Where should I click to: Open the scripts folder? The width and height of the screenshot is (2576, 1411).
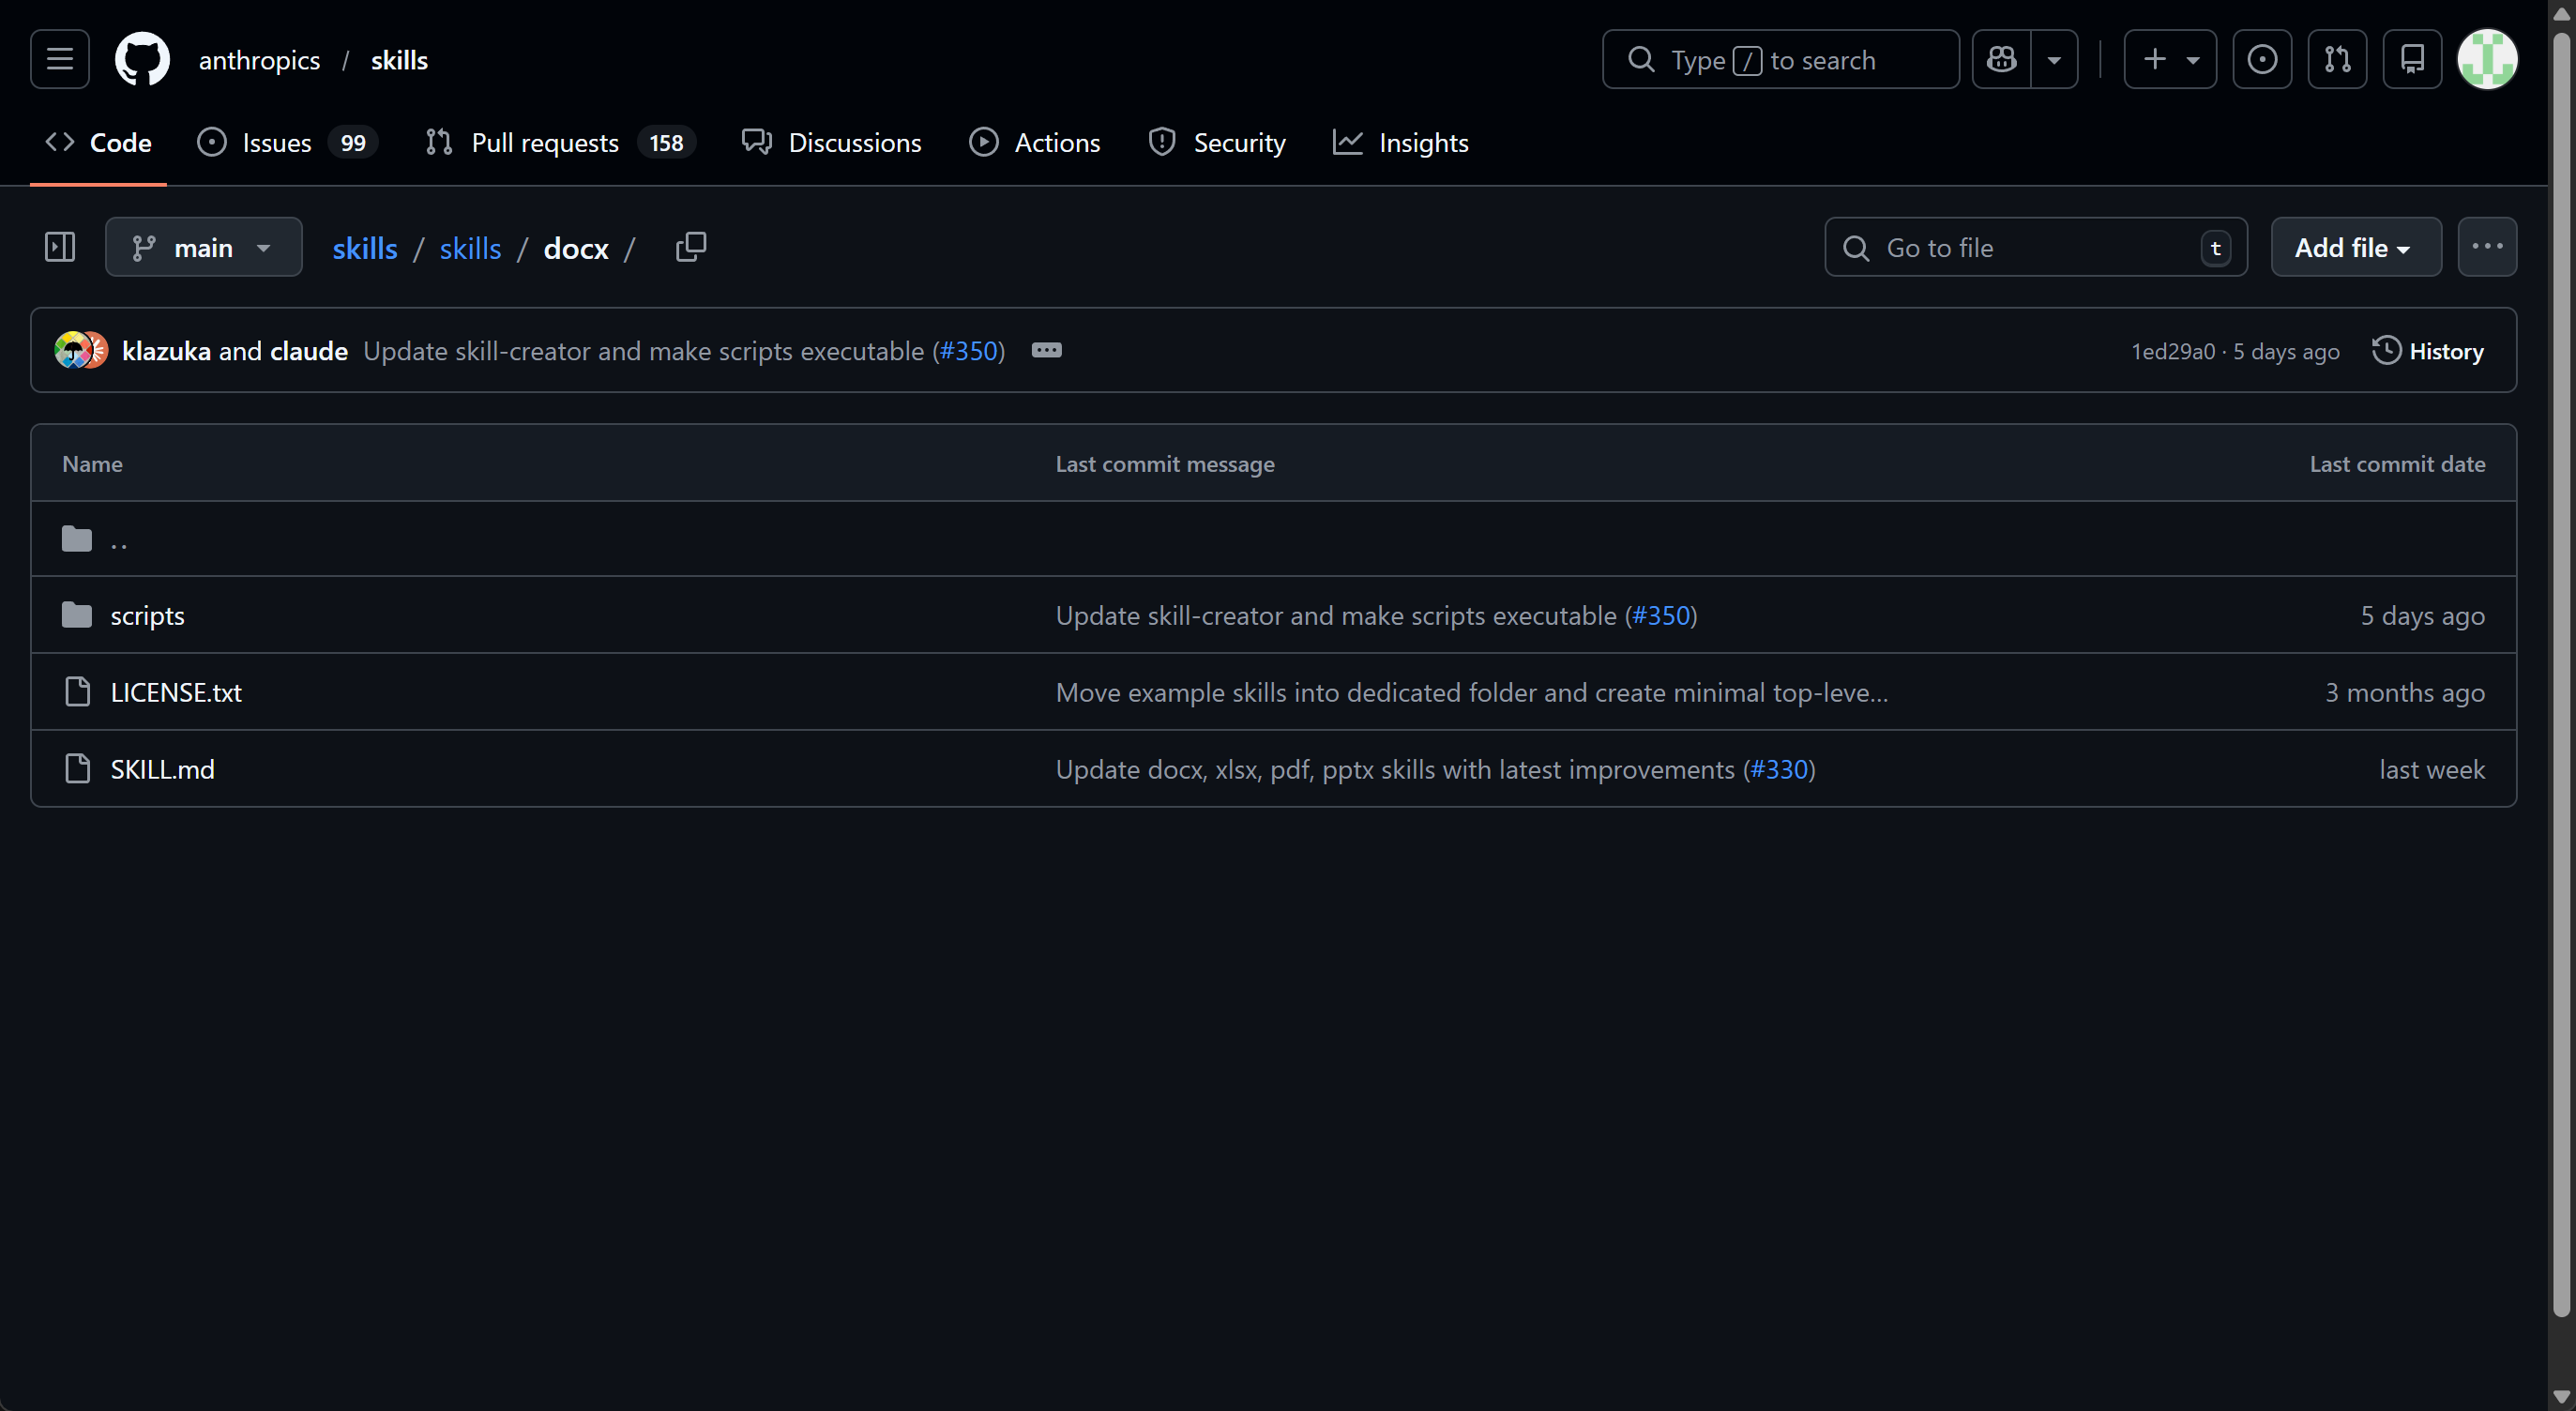pos(147,615)
